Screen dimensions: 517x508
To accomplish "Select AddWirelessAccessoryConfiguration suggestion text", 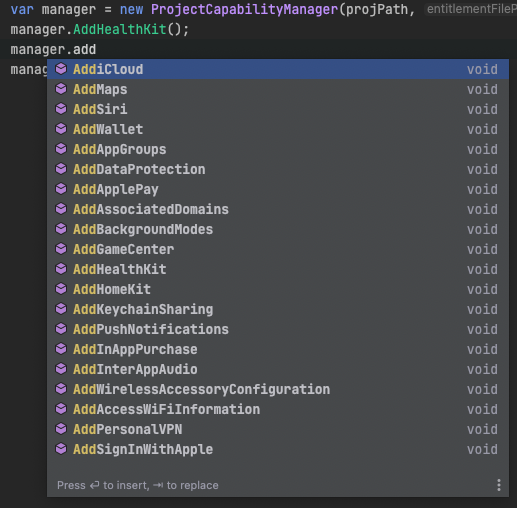I will [x=201, y=389].
